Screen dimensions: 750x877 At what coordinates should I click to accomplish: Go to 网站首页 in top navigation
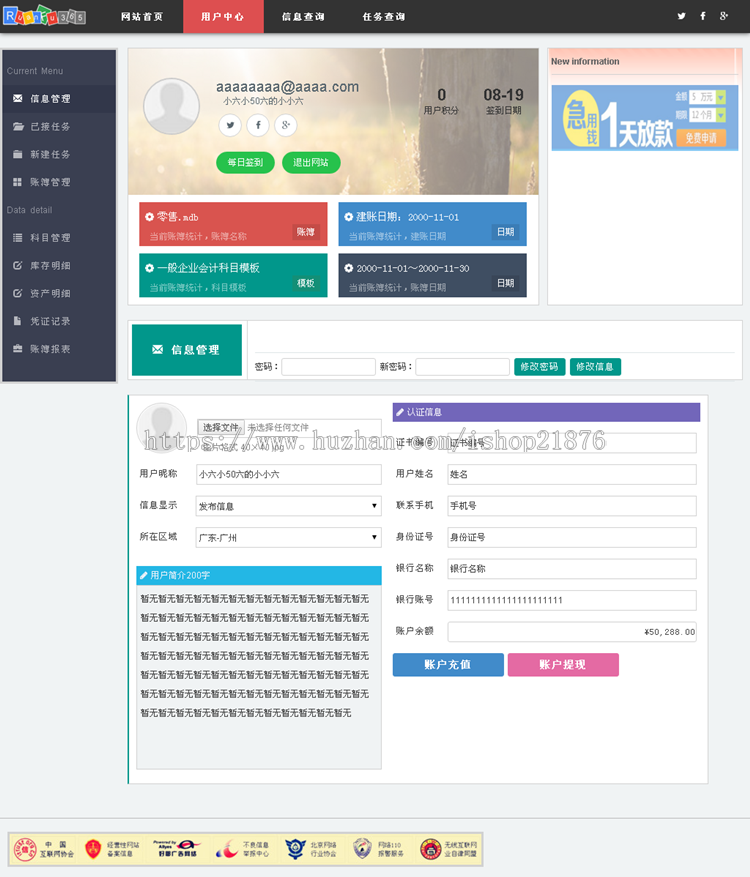[x=141, y=17]
